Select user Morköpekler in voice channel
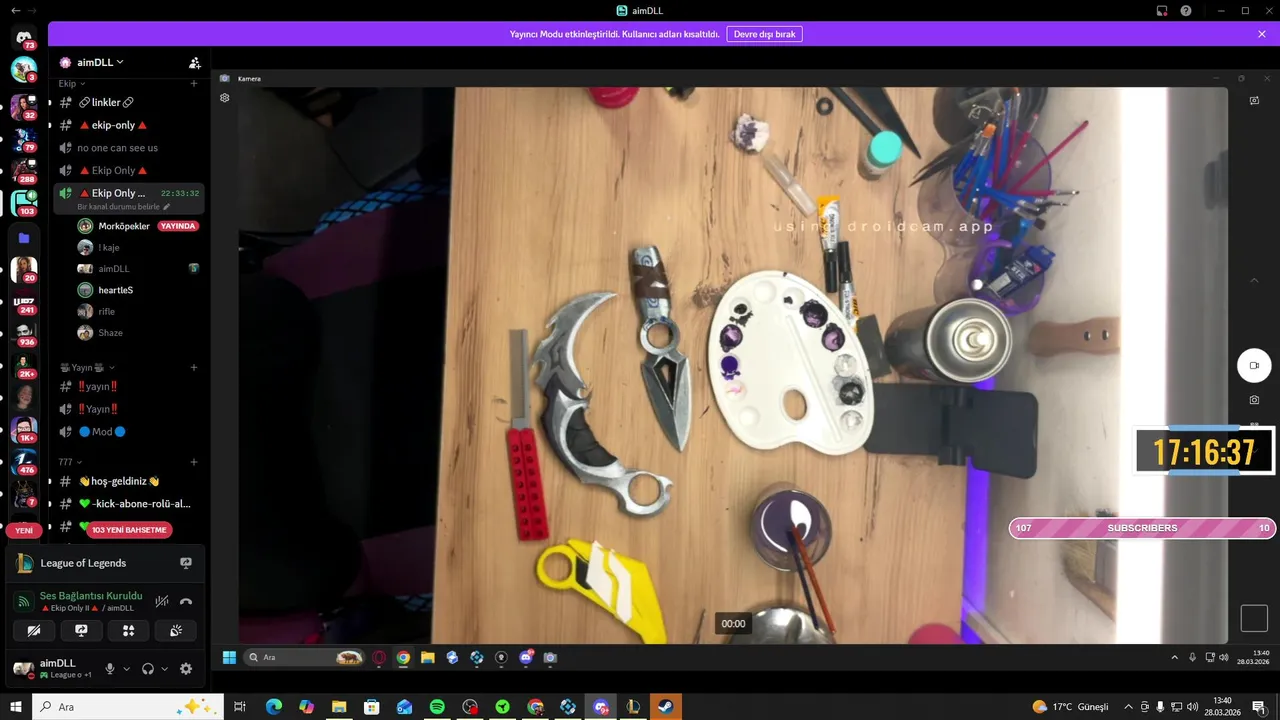The width and height of the screenshot is (1280, 720). click(x=124, y=226)
